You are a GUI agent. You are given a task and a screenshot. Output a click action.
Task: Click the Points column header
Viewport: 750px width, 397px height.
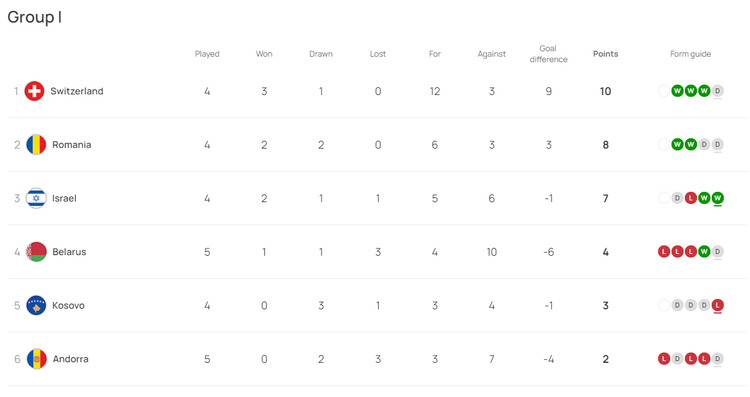pyautogui.click(x=606, y=54)
